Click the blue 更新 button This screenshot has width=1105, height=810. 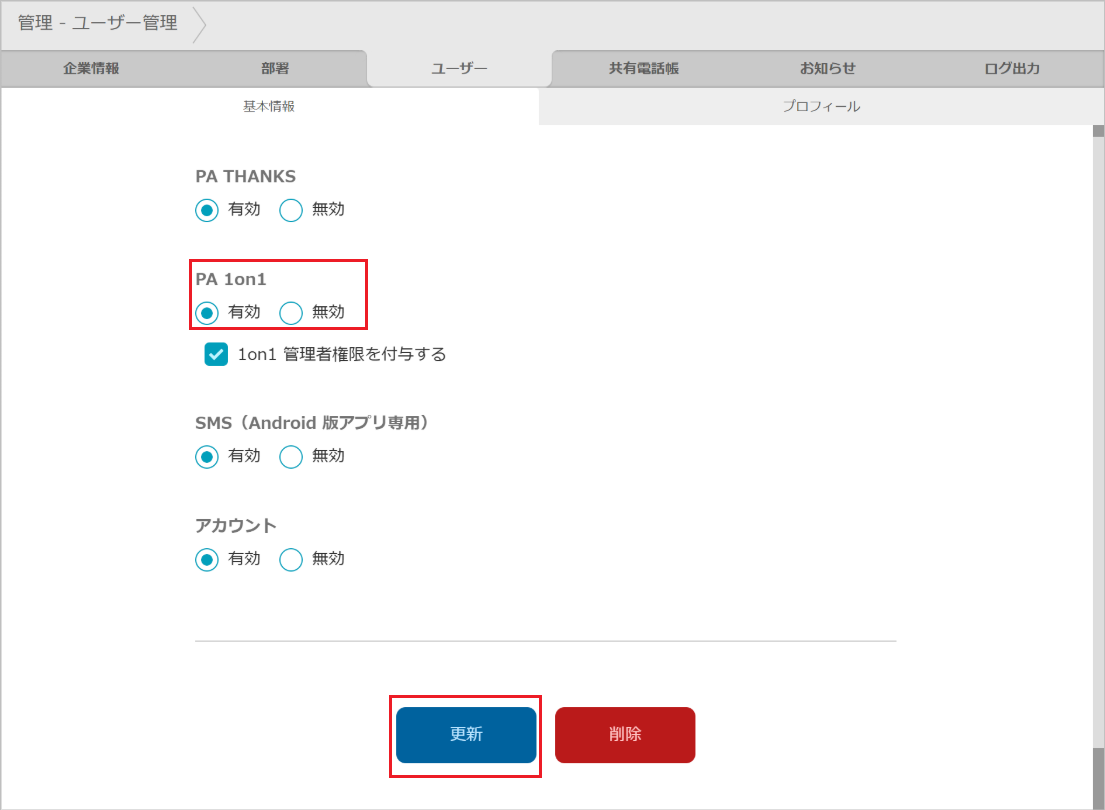click(x=466, y=735)
